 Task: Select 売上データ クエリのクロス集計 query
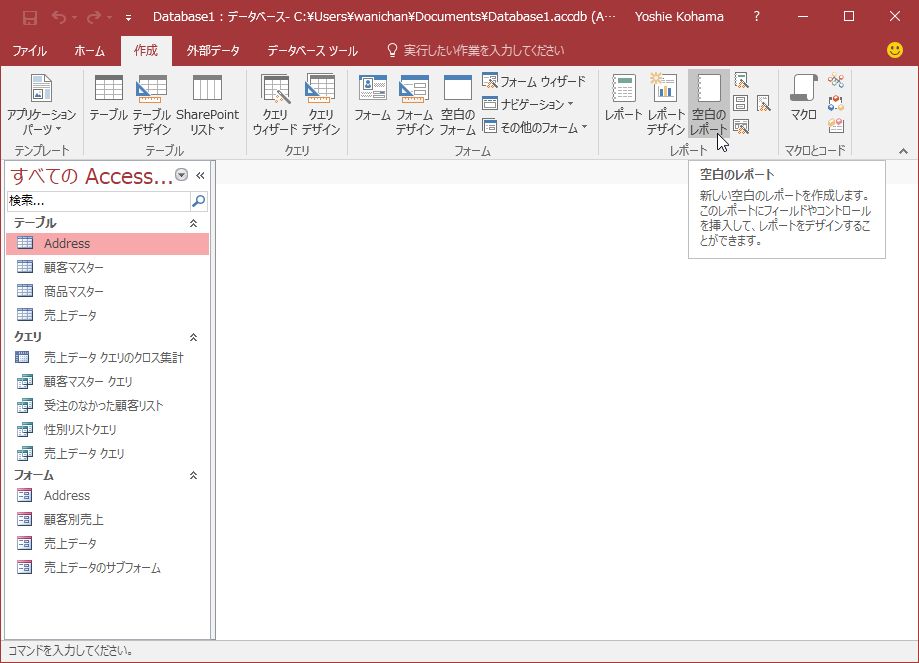click(107, 358)
